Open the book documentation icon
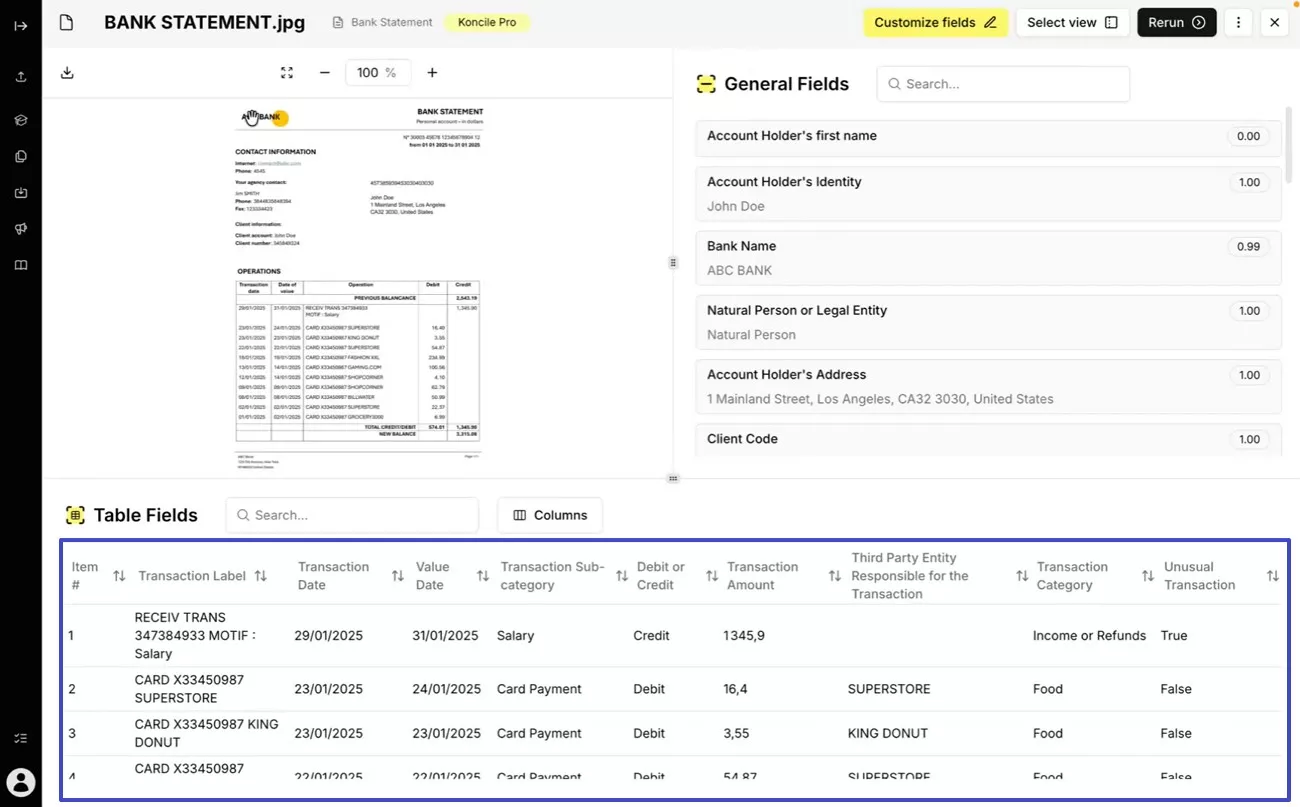 click(x=20, y=266)
